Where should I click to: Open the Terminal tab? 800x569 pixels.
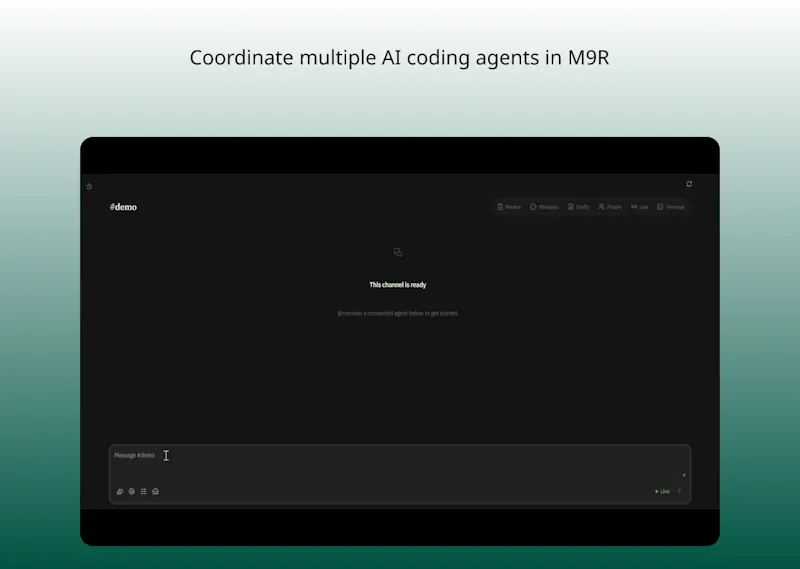point(671,207)
